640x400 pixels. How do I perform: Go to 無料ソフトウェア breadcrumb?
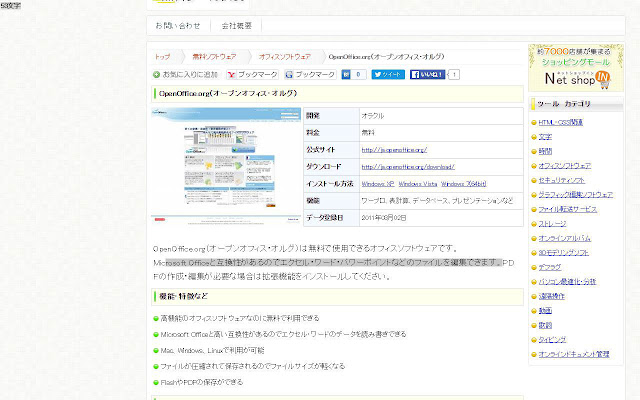(x=214, y=57)
